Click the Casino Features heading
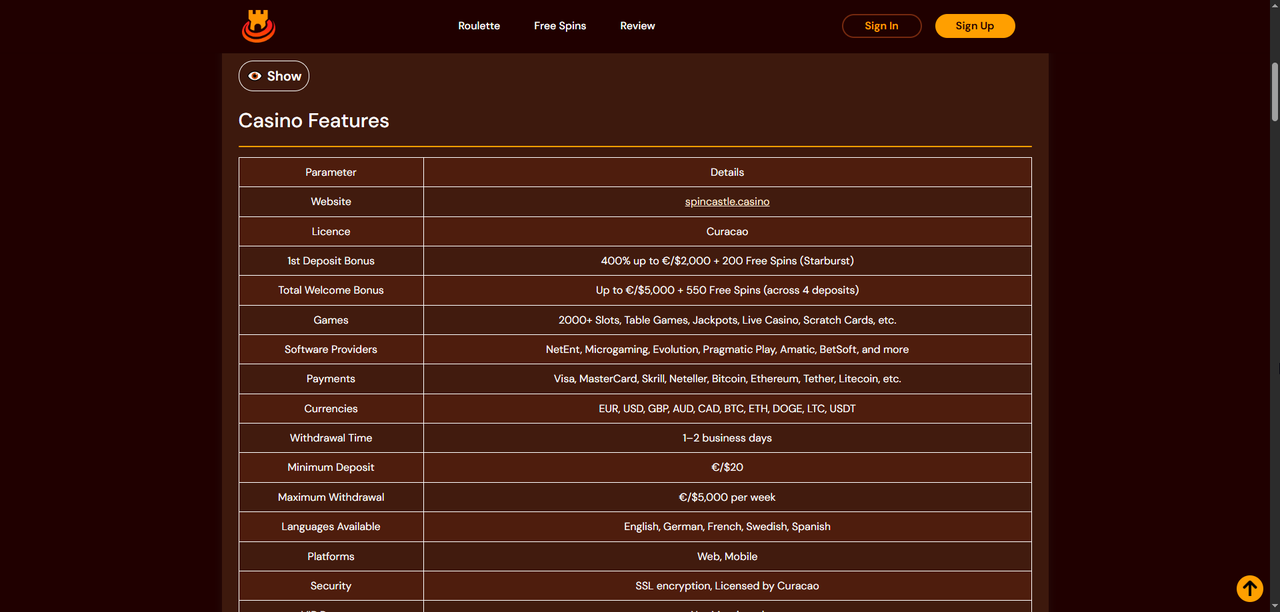Viewport: 1280px width, 612px height. tap(314, 121)
